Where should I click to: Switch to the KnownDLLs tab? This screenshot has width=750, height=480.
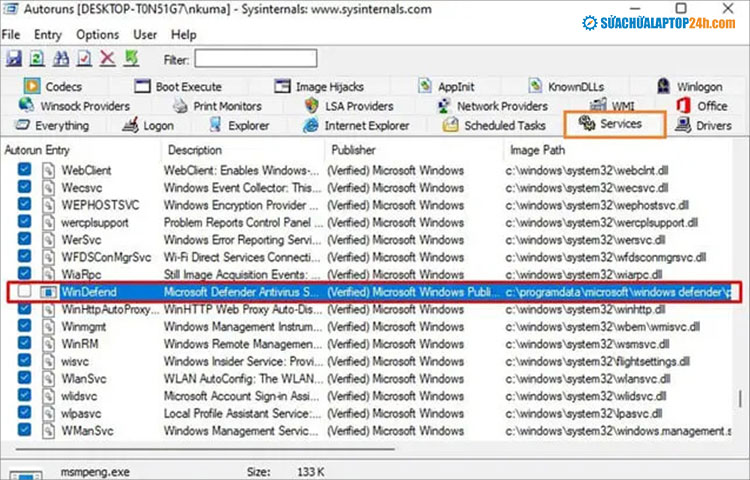coord(566,87)
